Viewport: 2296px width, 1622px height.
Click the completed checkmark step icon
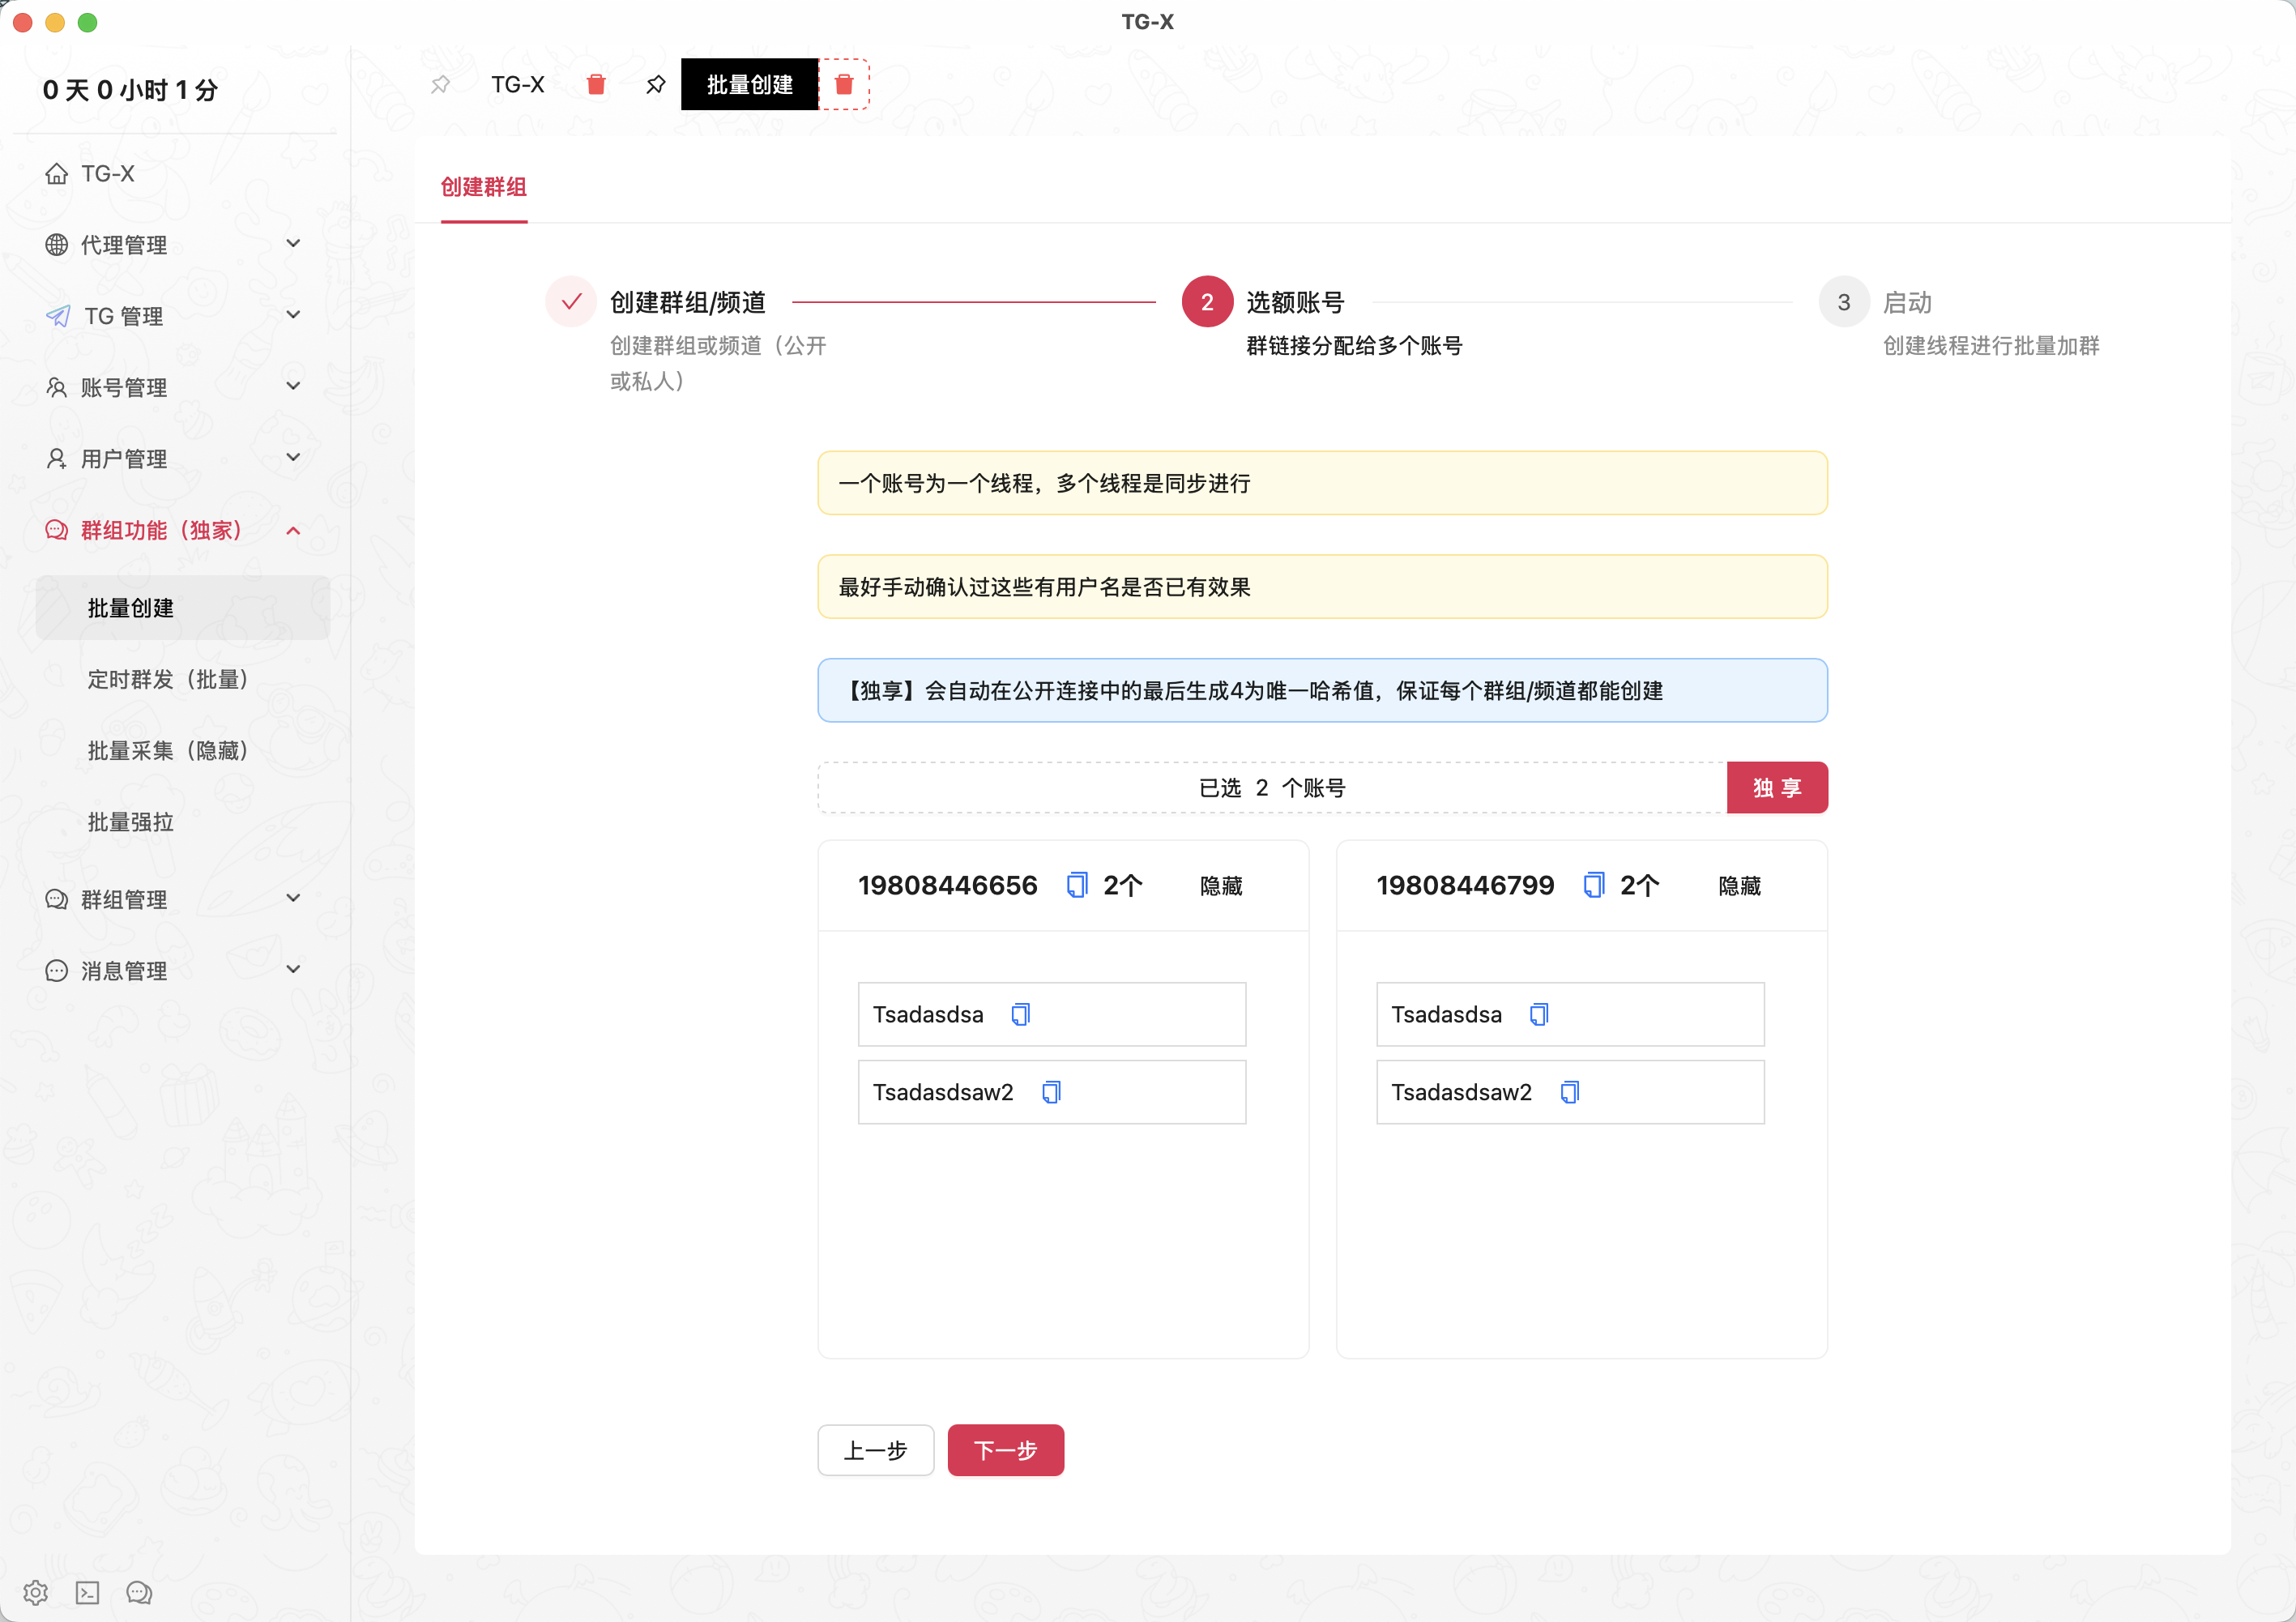[571, 302]
